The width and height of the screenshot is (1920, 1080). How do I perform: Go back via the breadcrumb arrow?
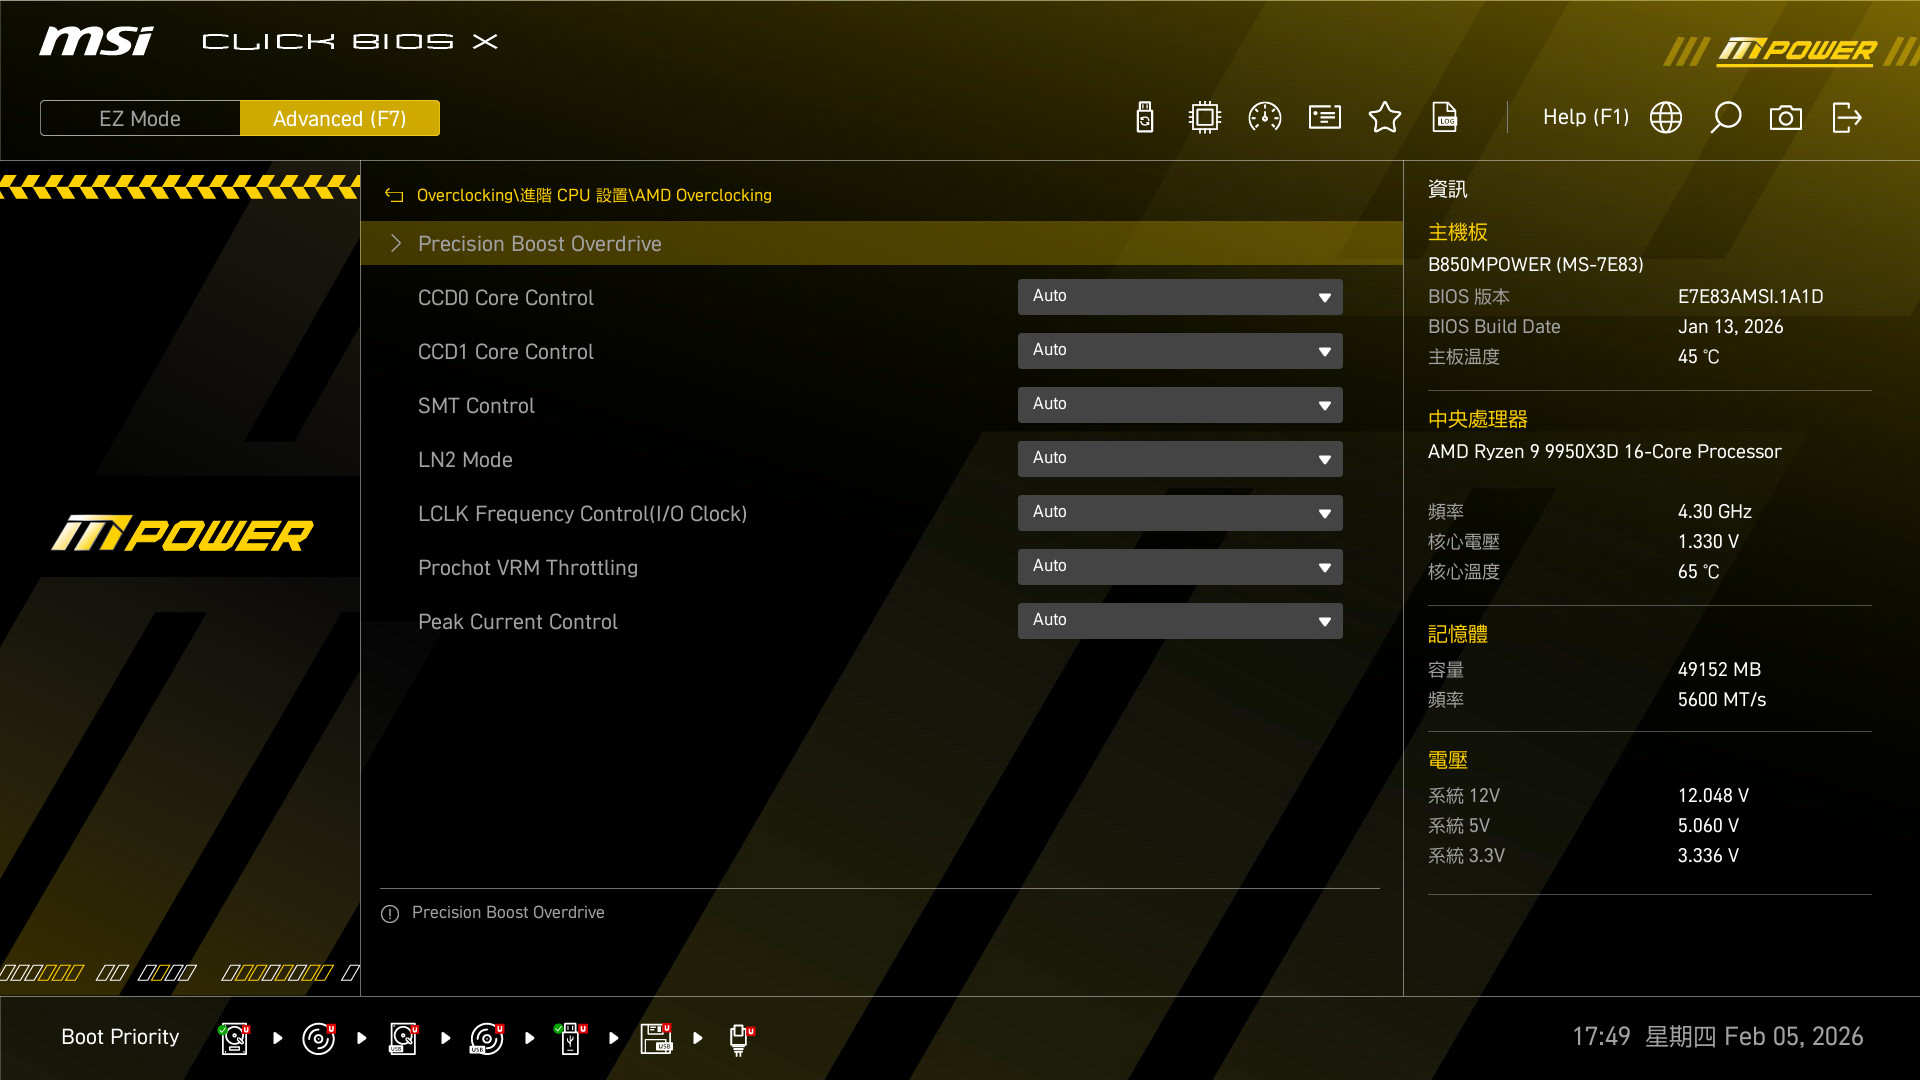tap(394, 196)
